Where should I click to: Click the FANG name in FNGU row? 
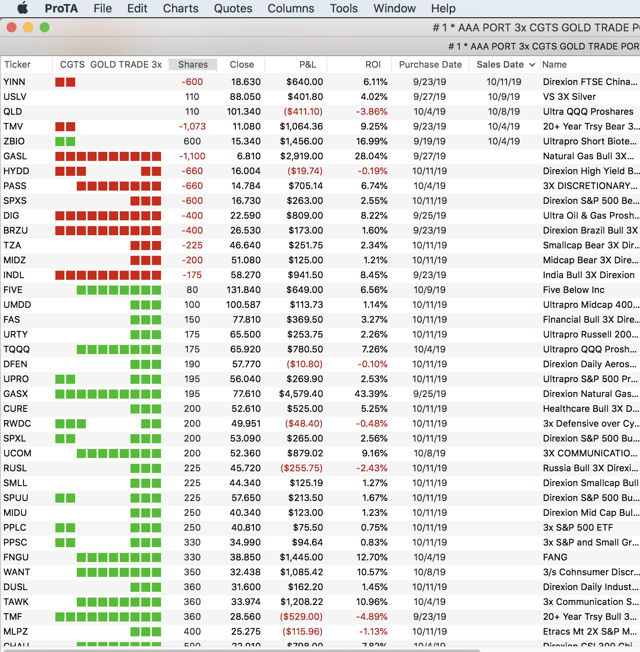555,557
